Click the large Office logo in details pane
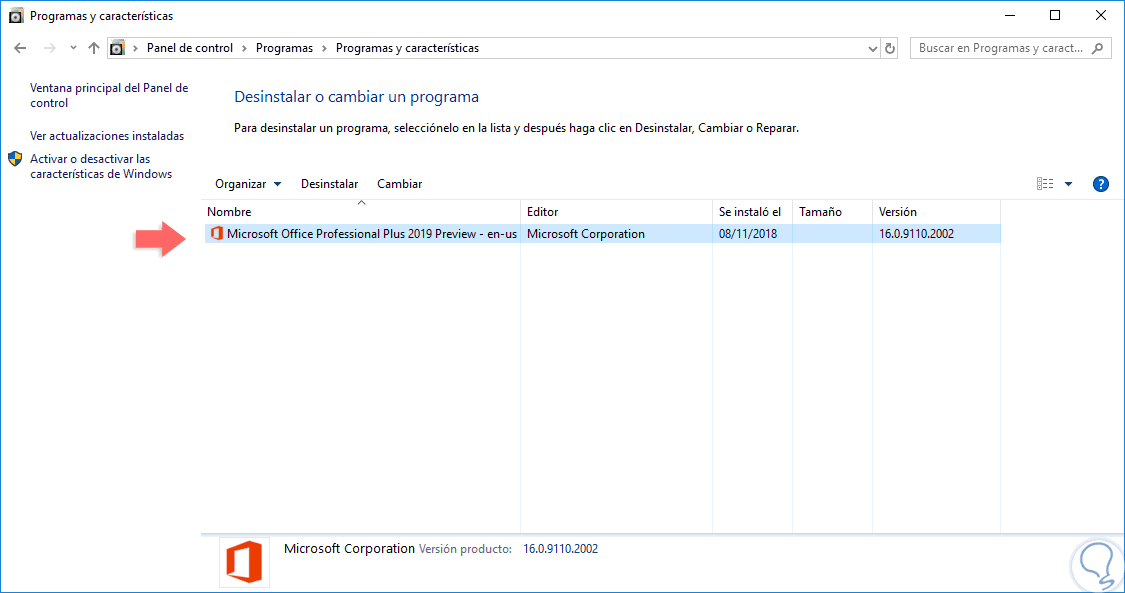This screenshot has height=593, width=1125. 244,562
